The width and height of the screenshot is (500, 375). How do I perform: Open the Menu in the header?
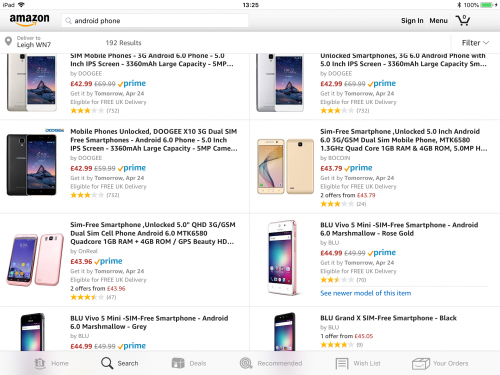pos(438,21)
